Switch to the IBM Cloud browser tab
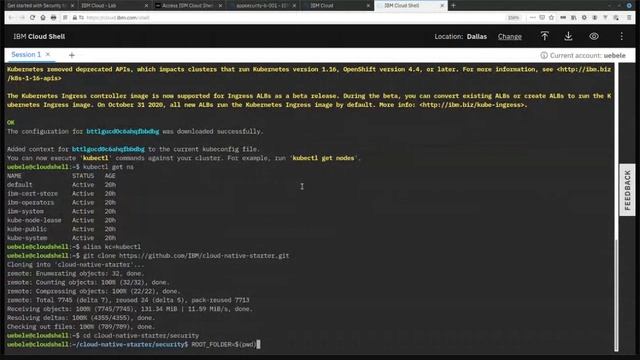The height and width of the screenshot is (360, 640). point(336,6)
